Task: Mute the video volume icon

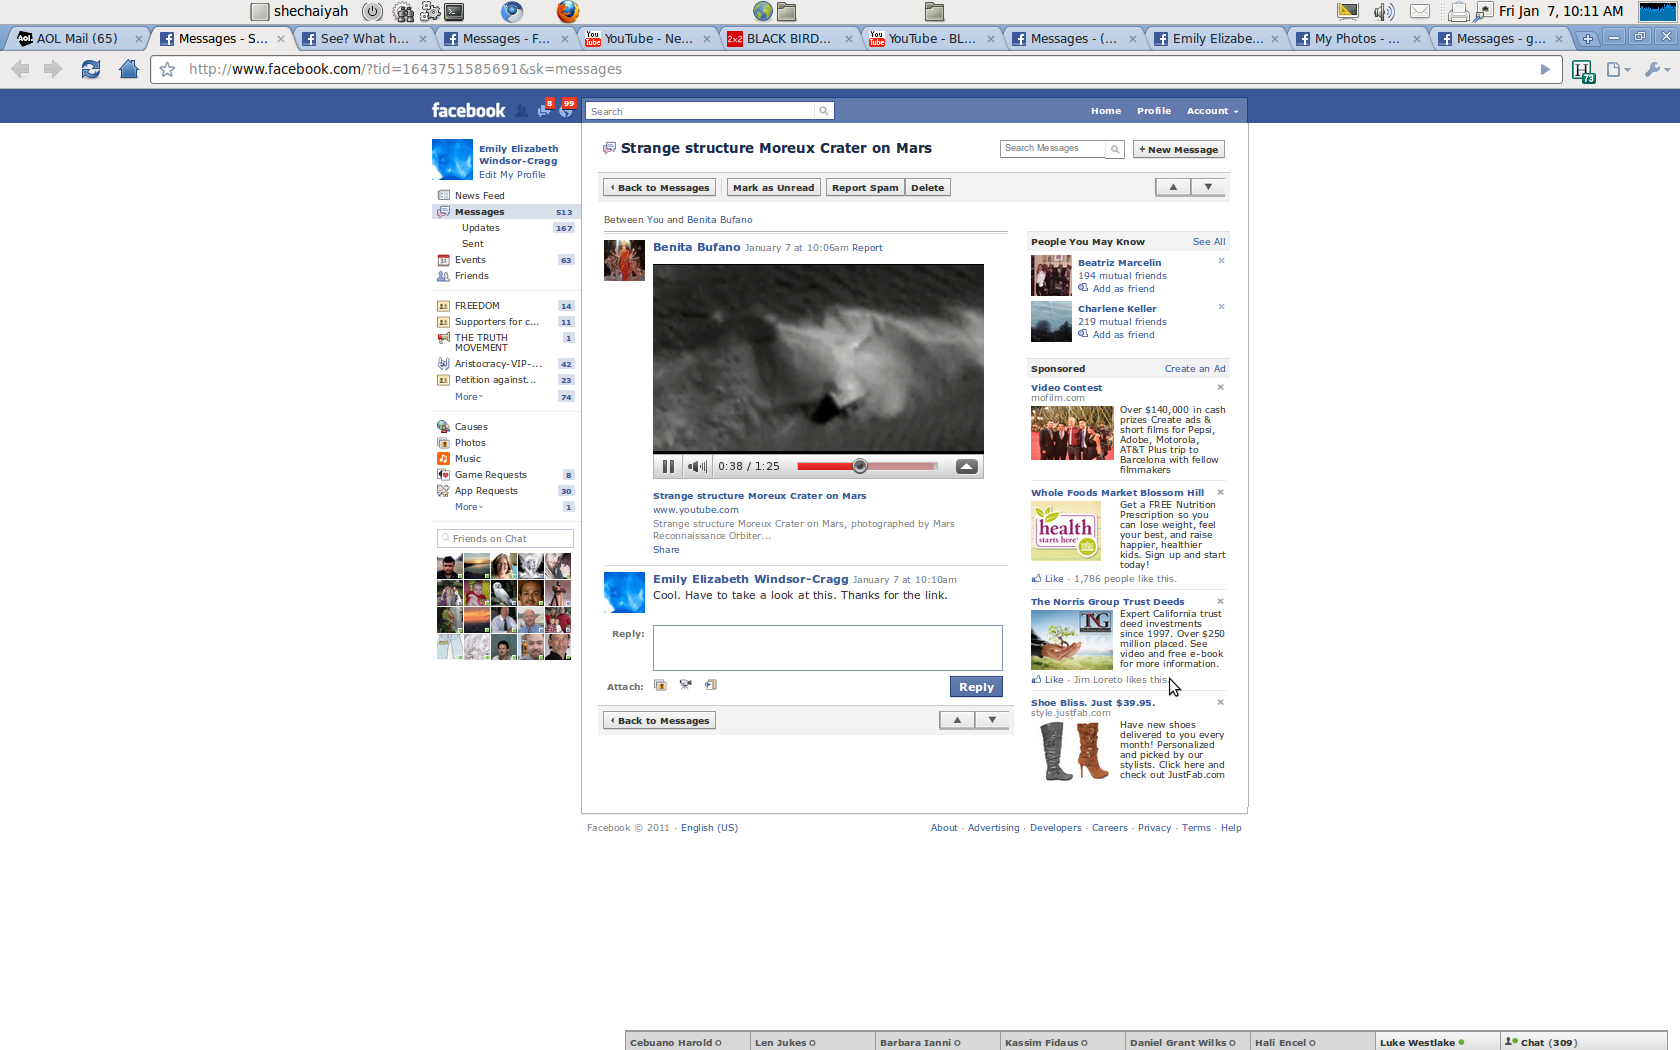Action: [697, 466]
